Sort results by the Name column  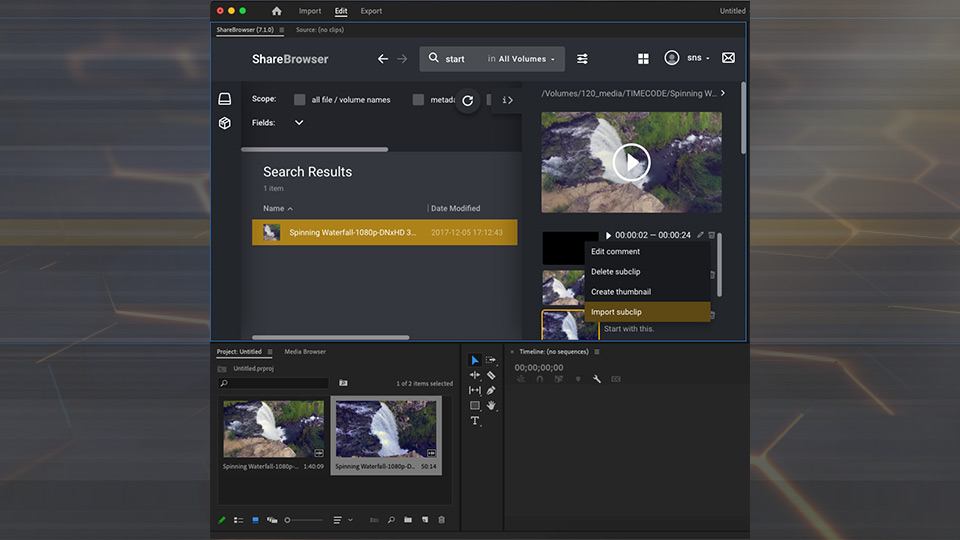click(278, 208)
